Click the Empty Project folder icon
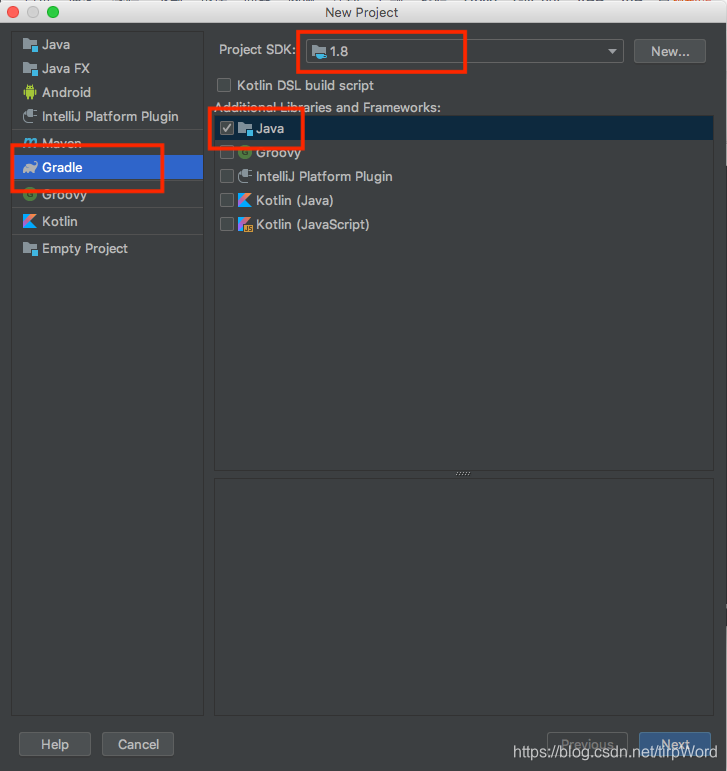Screen dimensions: 727x771 30,249
